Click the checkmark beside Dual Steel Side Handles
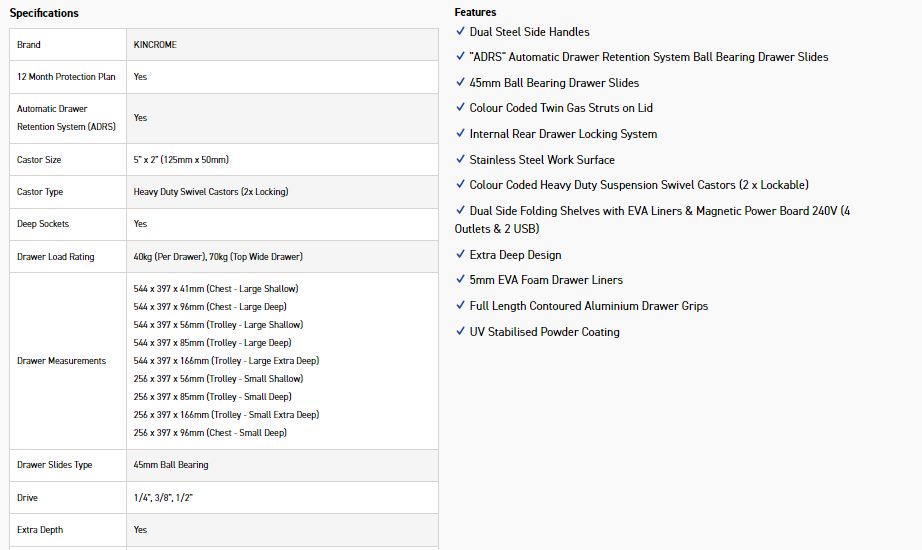 pos(460,32)
